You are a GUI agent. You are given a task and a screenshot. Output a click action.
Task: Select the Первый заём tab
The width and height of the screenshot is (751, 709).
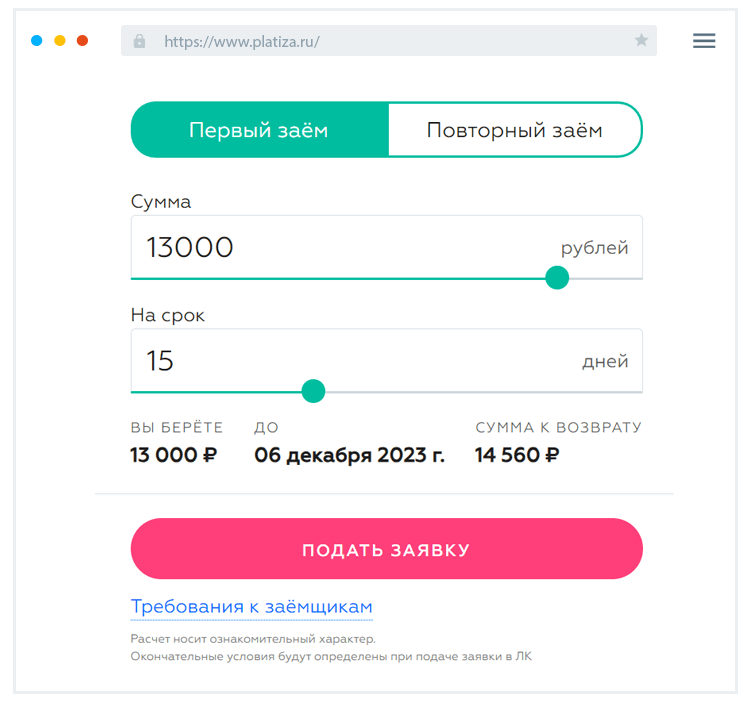(259, 130)
